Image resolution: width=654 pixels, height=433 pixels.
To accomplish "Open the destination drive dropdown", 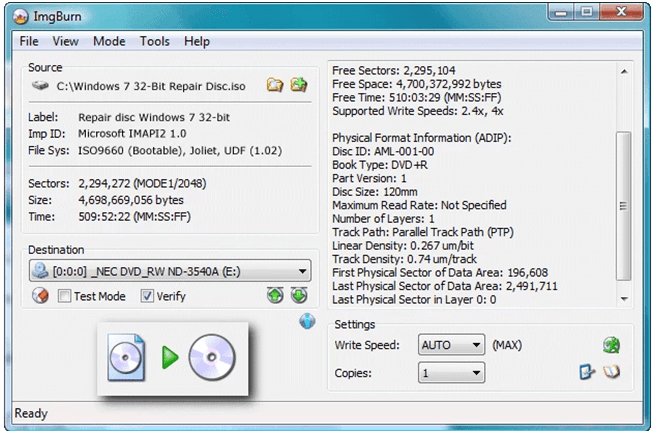I will point(302,272).
